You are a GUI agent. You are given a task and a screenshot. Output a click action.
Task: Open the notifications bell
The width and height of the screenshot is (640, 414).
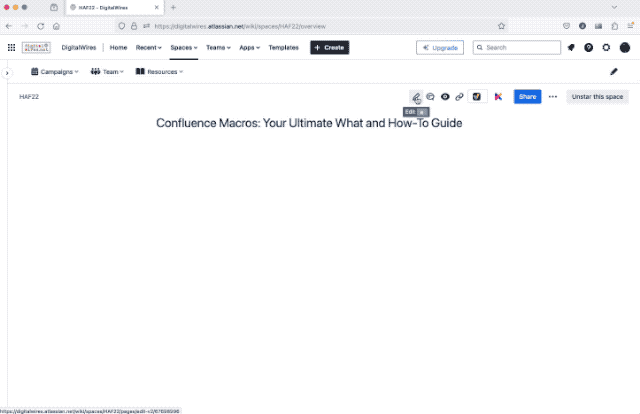click(x=571, y=48)
